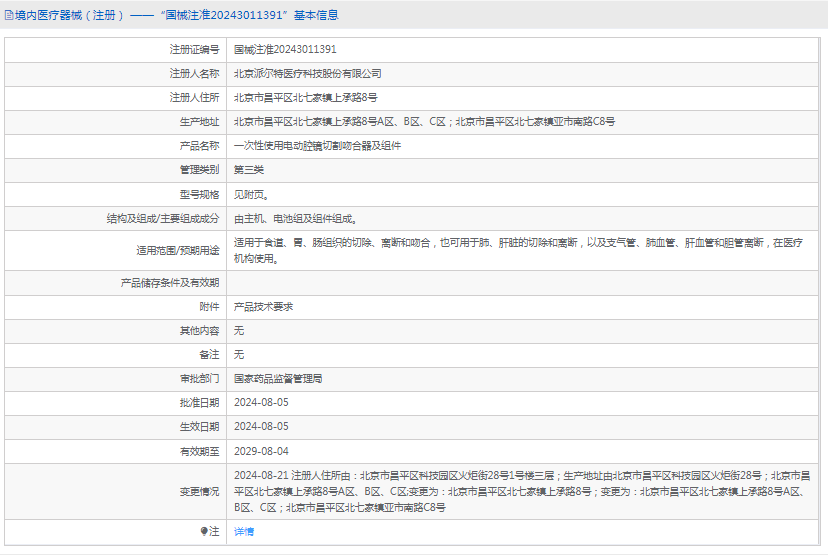828x555 pixels.
Task: Select approval department 国家药品监督管理局
Action: point(278,379)
